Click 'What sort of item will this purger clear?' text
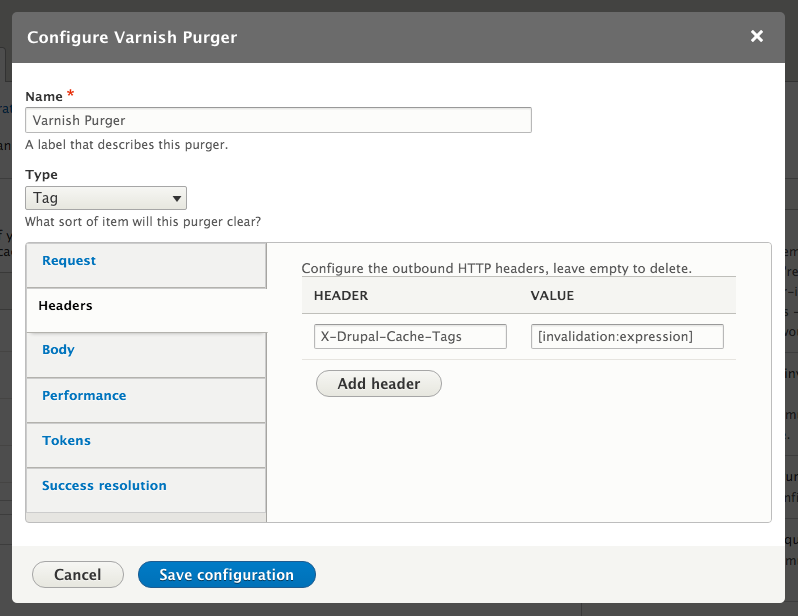 pos(143,222)
